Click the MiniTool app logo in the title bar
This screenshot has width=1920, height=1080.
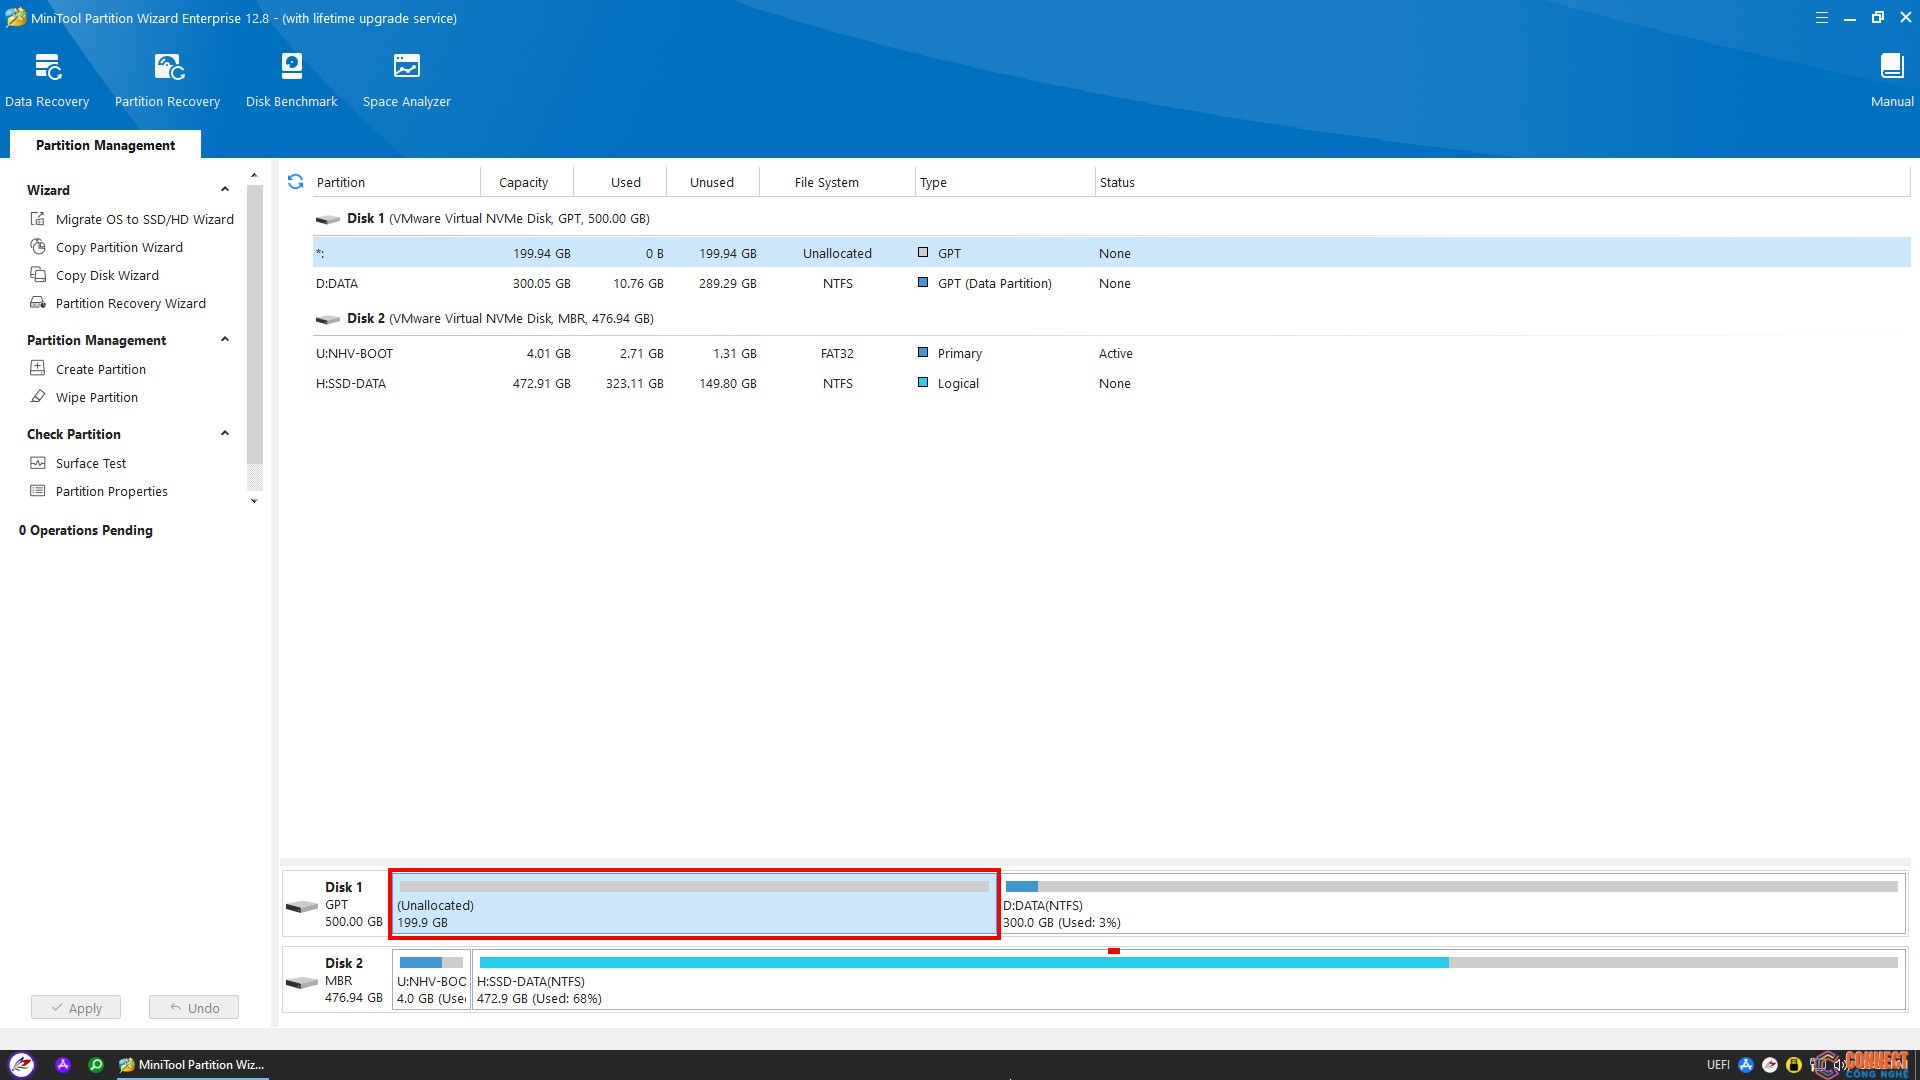pyautogui.click(x=15, y=17)
